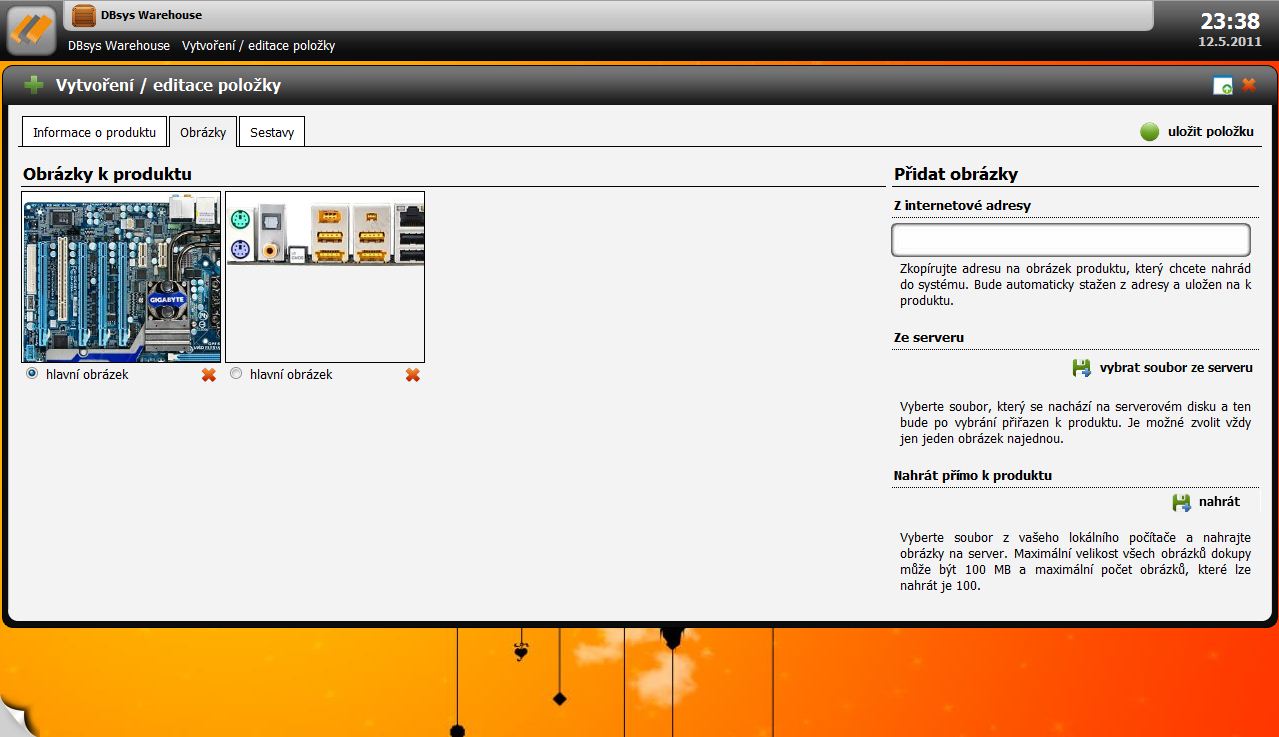Switch to Informace o produktu tab
Image resolution: width=1279 pixels, height=737 pixels.
(94, 132)
